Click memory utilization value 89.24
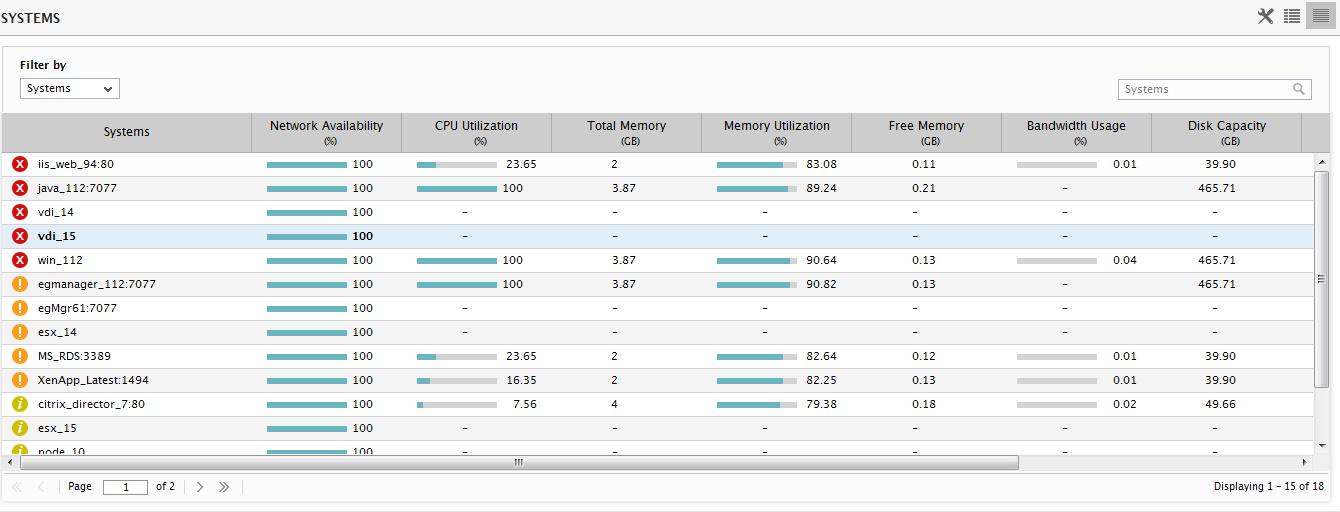The image size is (1340, 512). [x=821, y=188]
